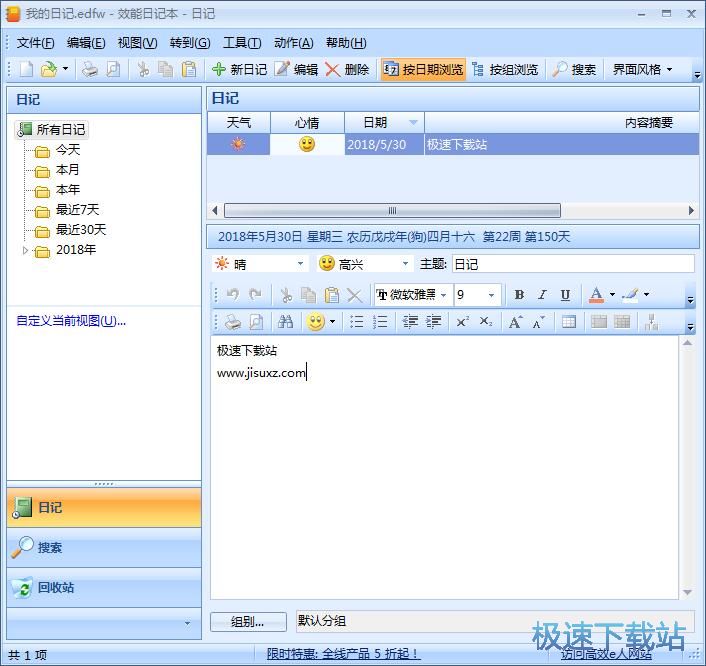Click the 组别... button
The width and height of the screenshot is (706, 666).
248,622
